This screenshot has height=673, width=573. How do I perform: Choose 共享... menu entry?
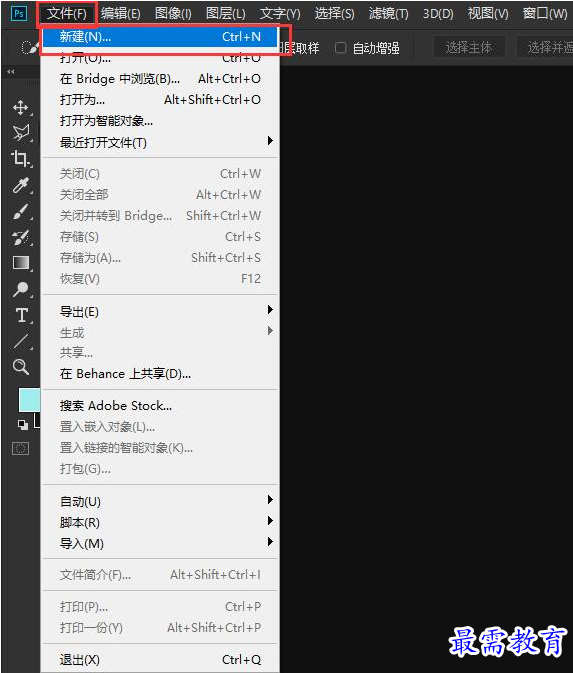click(160, 352)
